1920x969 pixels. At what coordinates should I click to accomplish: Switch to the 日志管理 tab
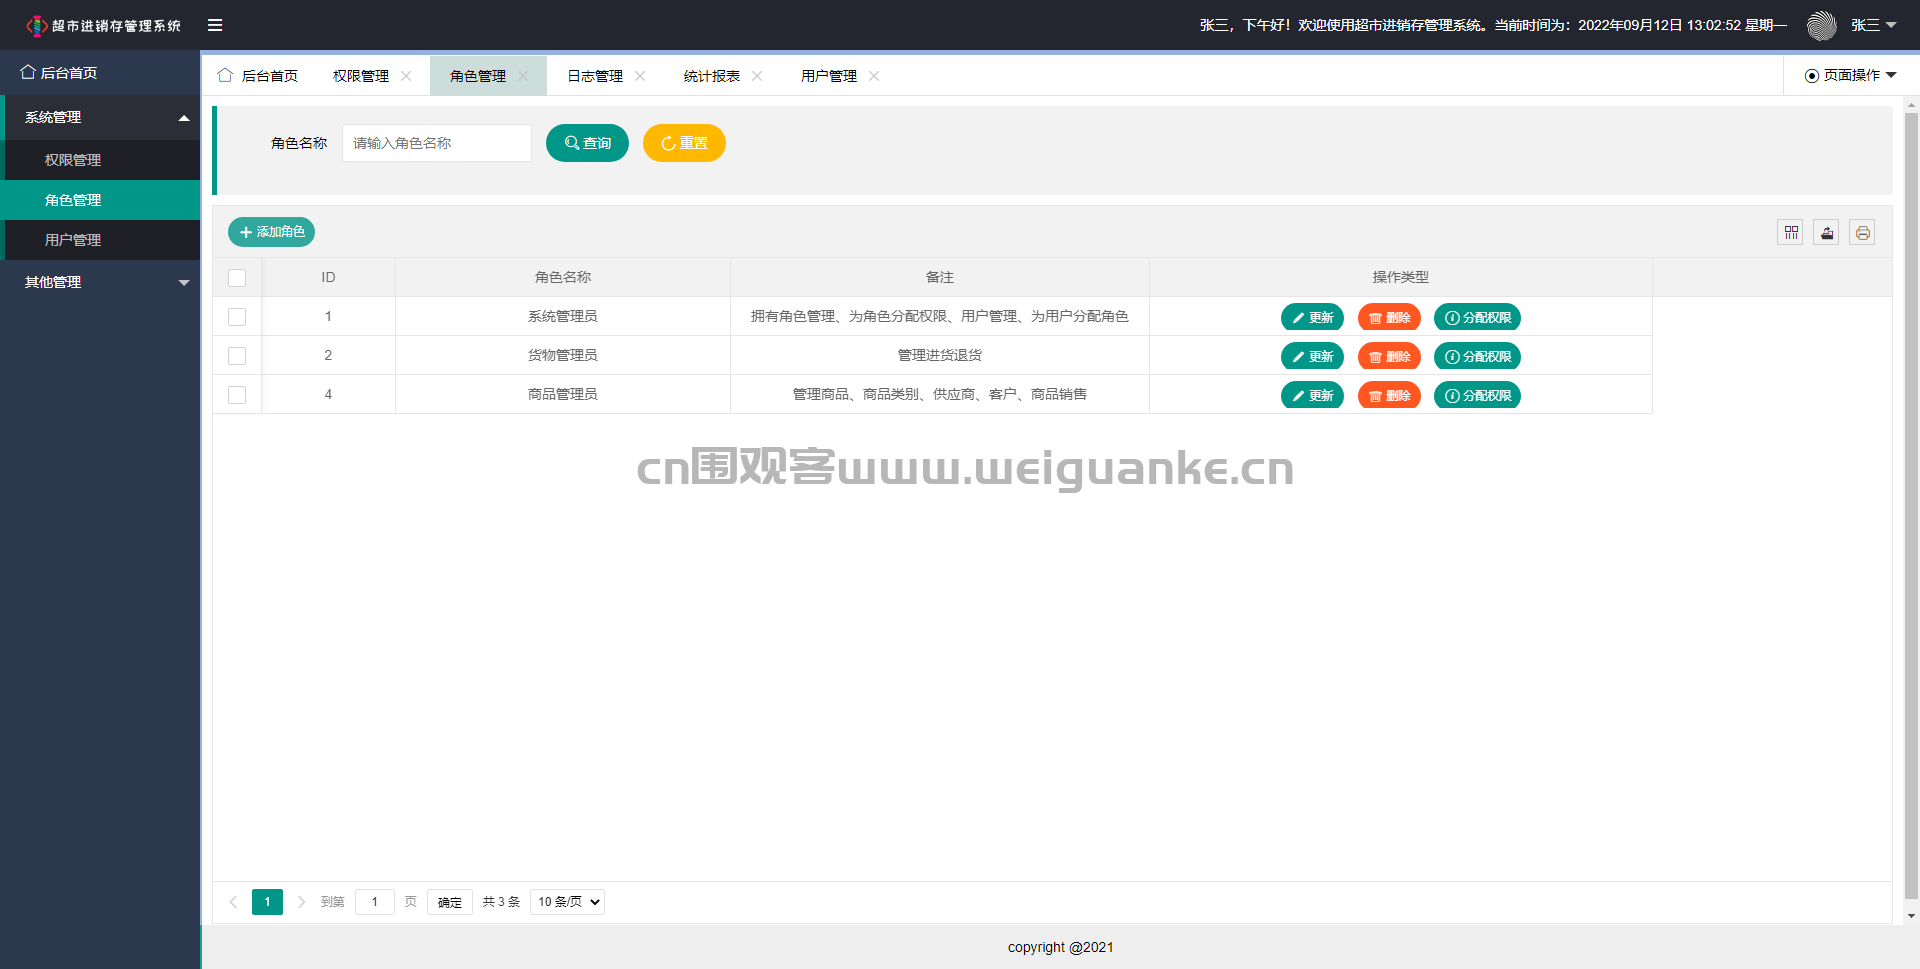pyautogui.click(x=595, y=76)
